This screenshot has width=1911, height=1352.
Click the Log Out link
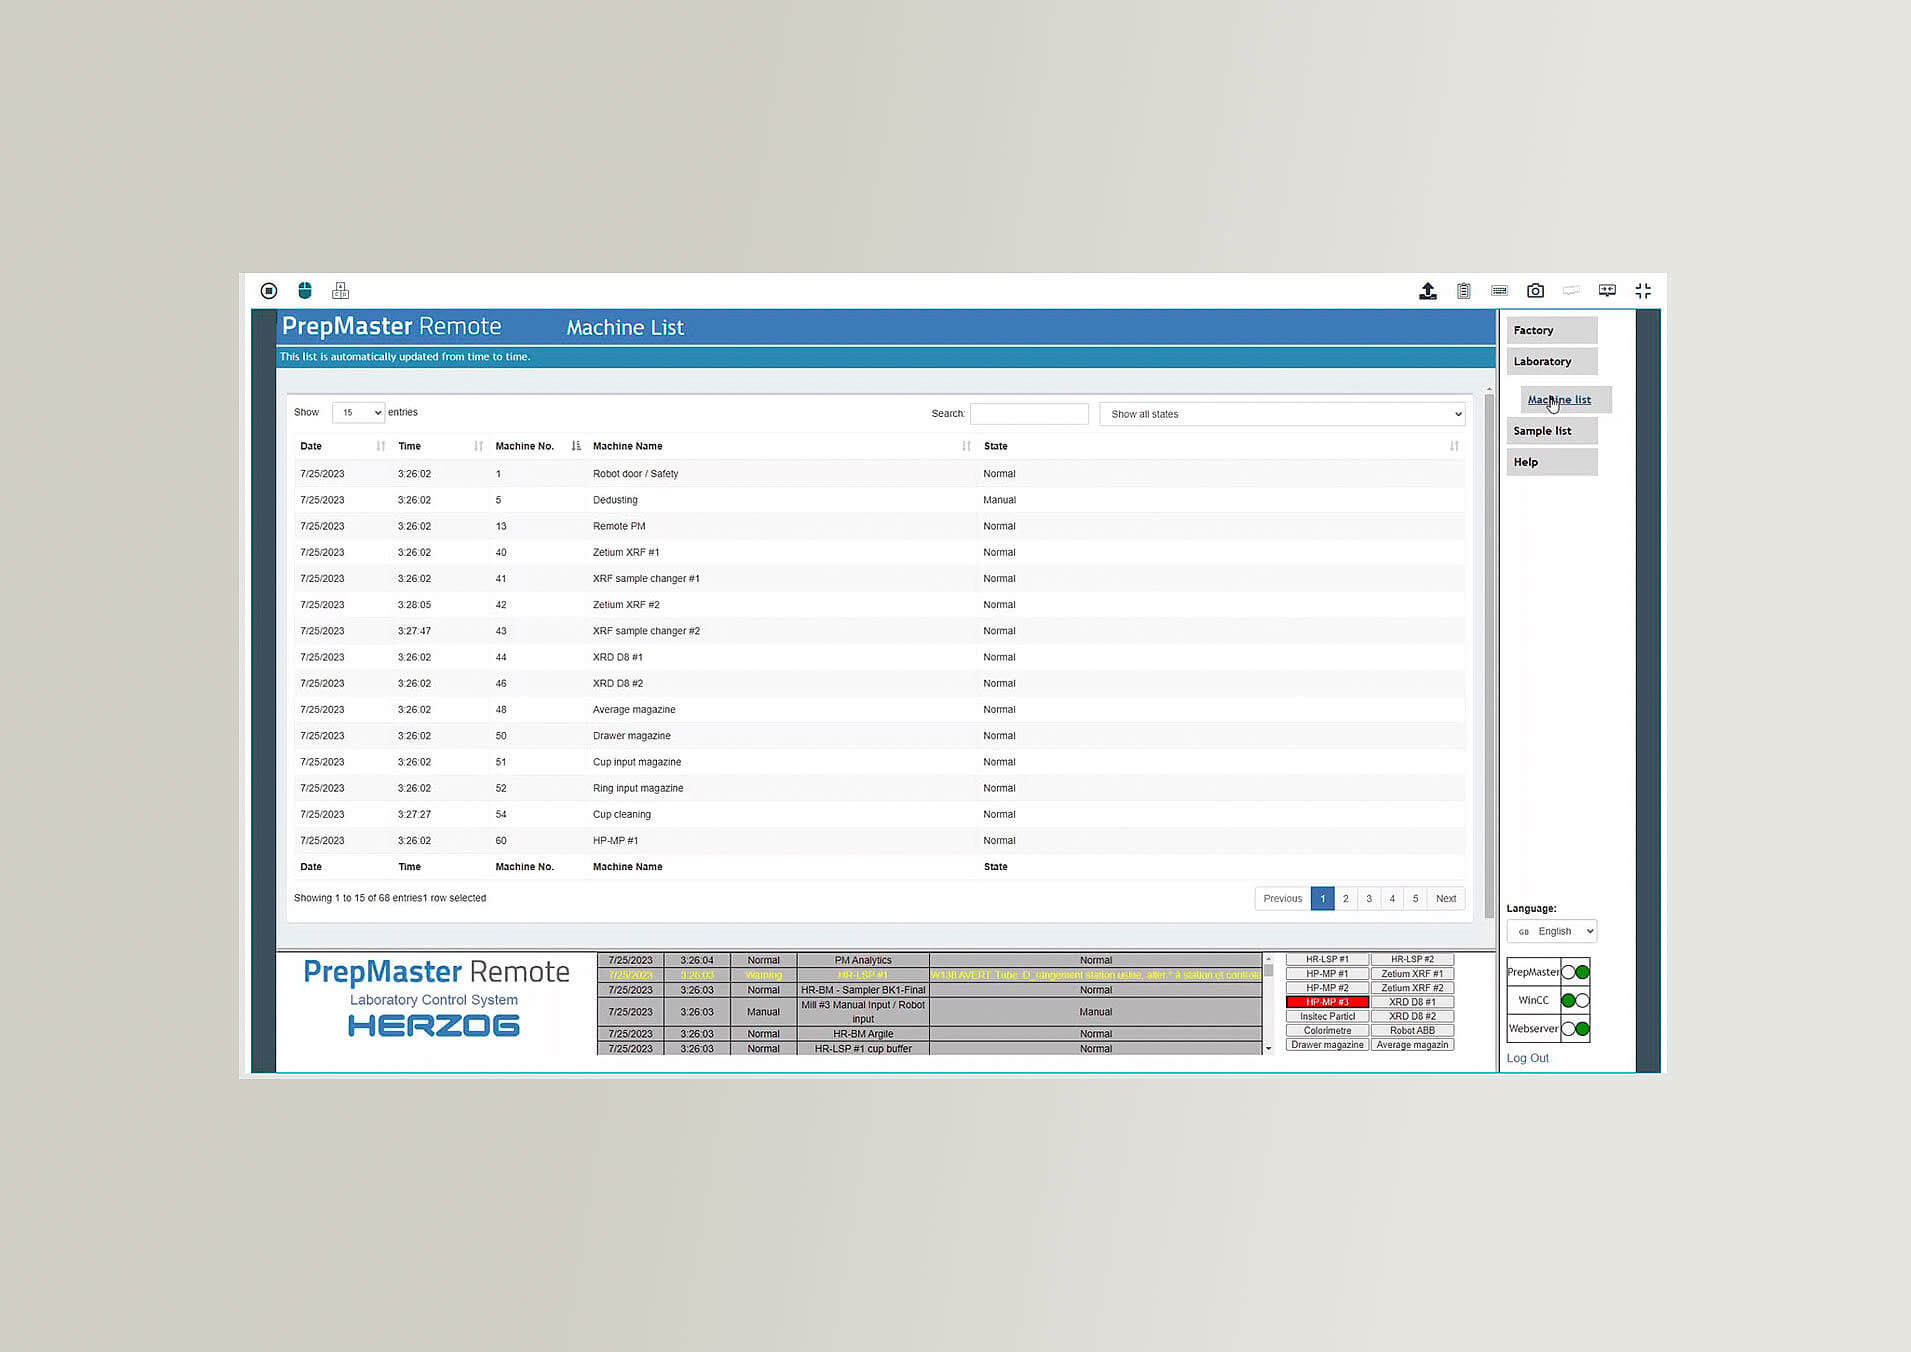1527,1058
